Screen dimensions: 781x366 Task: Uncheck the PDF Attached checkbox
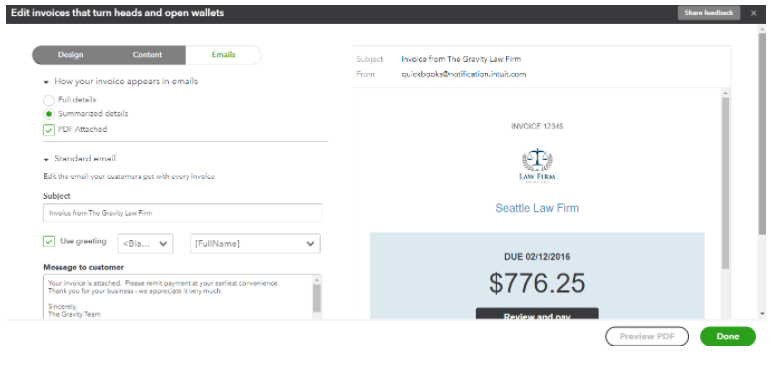[48, 130]
